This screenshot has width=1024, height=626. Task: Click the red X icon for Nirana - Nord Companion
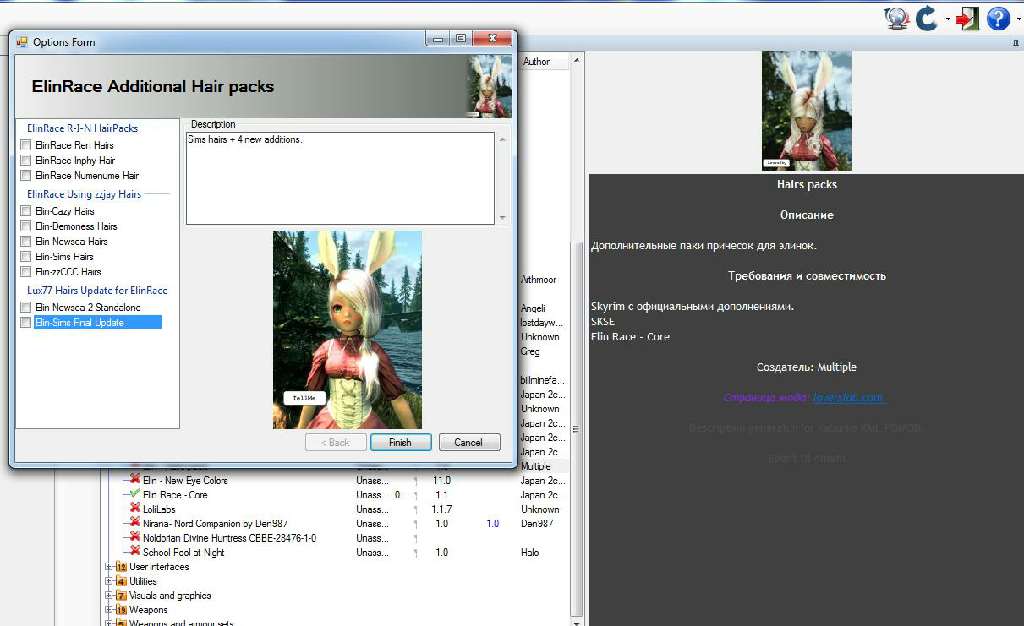135,522
